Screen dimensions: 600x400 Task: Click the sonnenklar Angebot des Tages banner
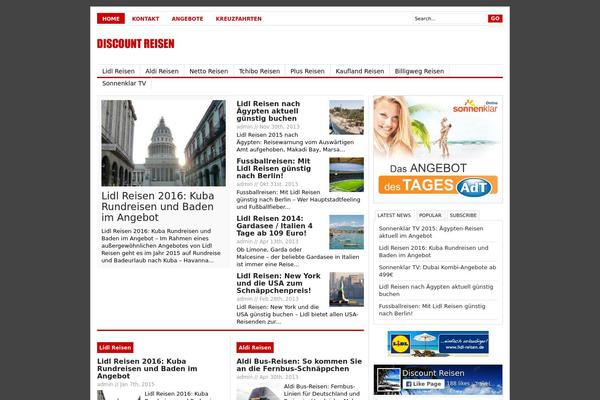pyautogui.click(x=438, y=149)
